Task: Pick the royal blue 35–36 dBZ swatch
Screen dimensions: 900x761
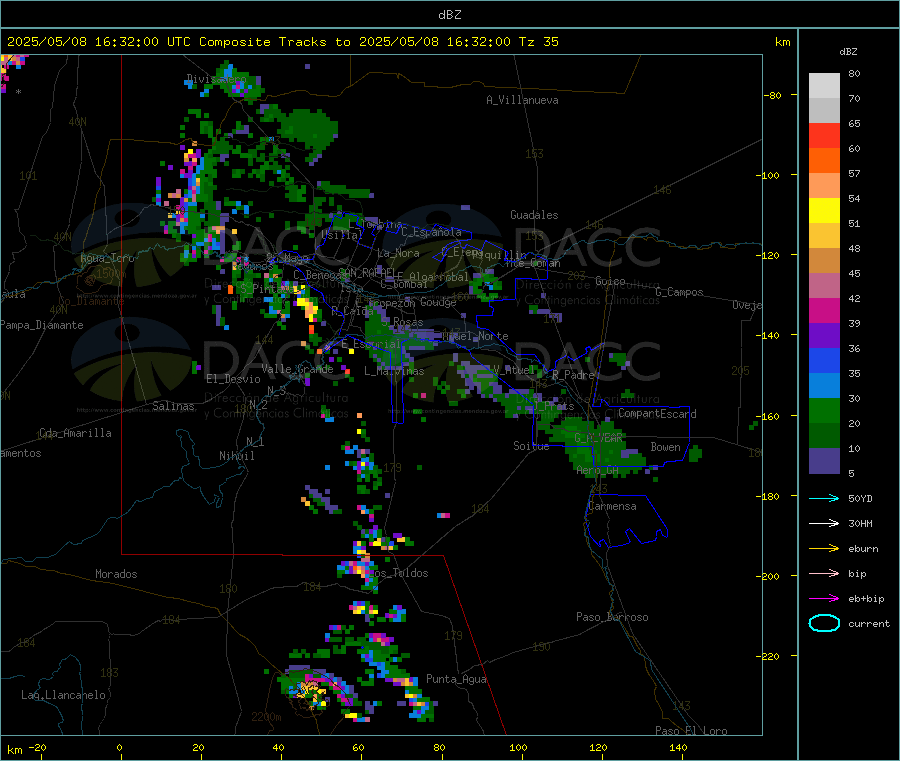Action: 824,360
